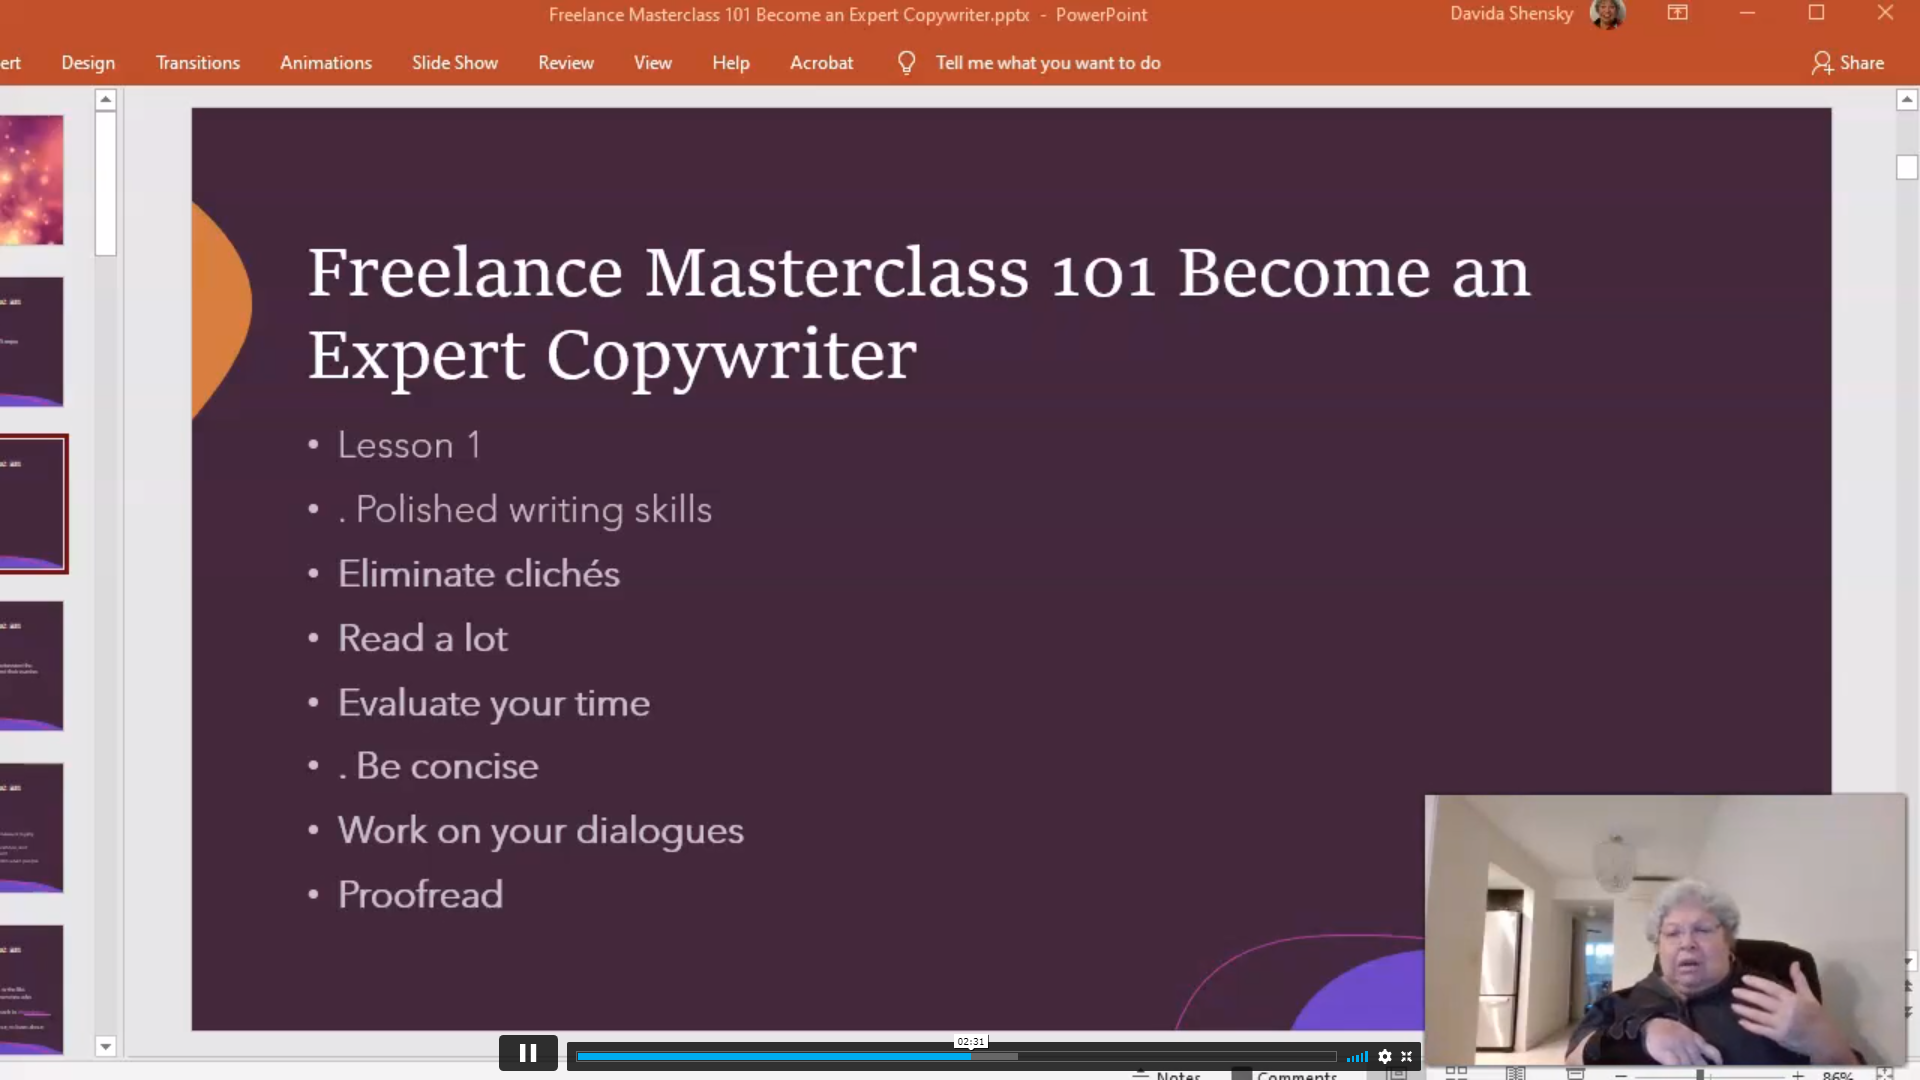Click the Tell me search field
Image resolution: width=1920 pixels, height=1080 pixels.
click(x=1047, y=63)
